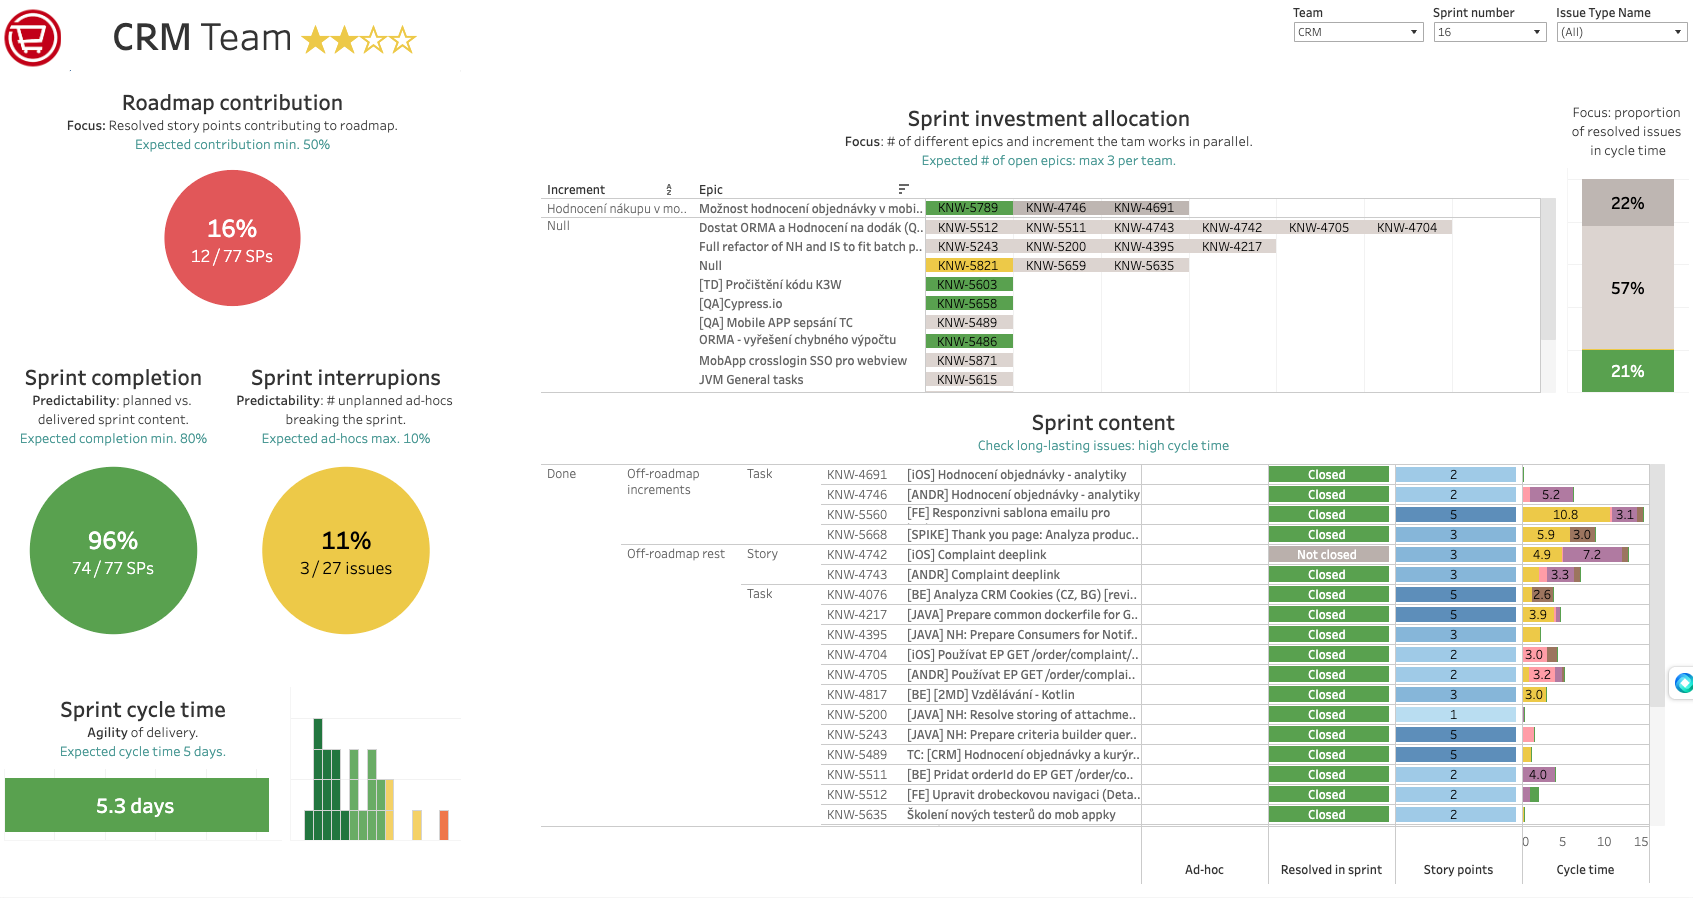Select the red 16% roadmap contribution circle

pos(232,238)
